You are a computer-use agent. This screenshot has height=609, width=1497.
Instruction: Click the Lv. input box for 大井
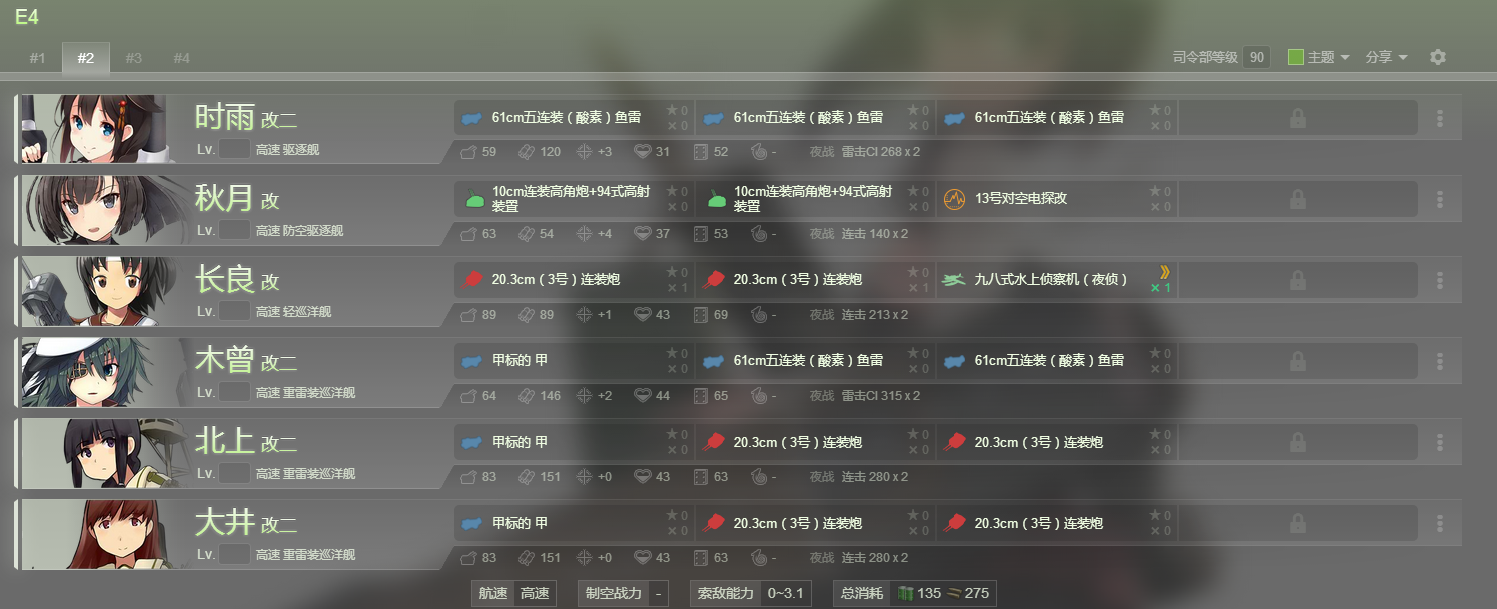(x=234, y=555)
